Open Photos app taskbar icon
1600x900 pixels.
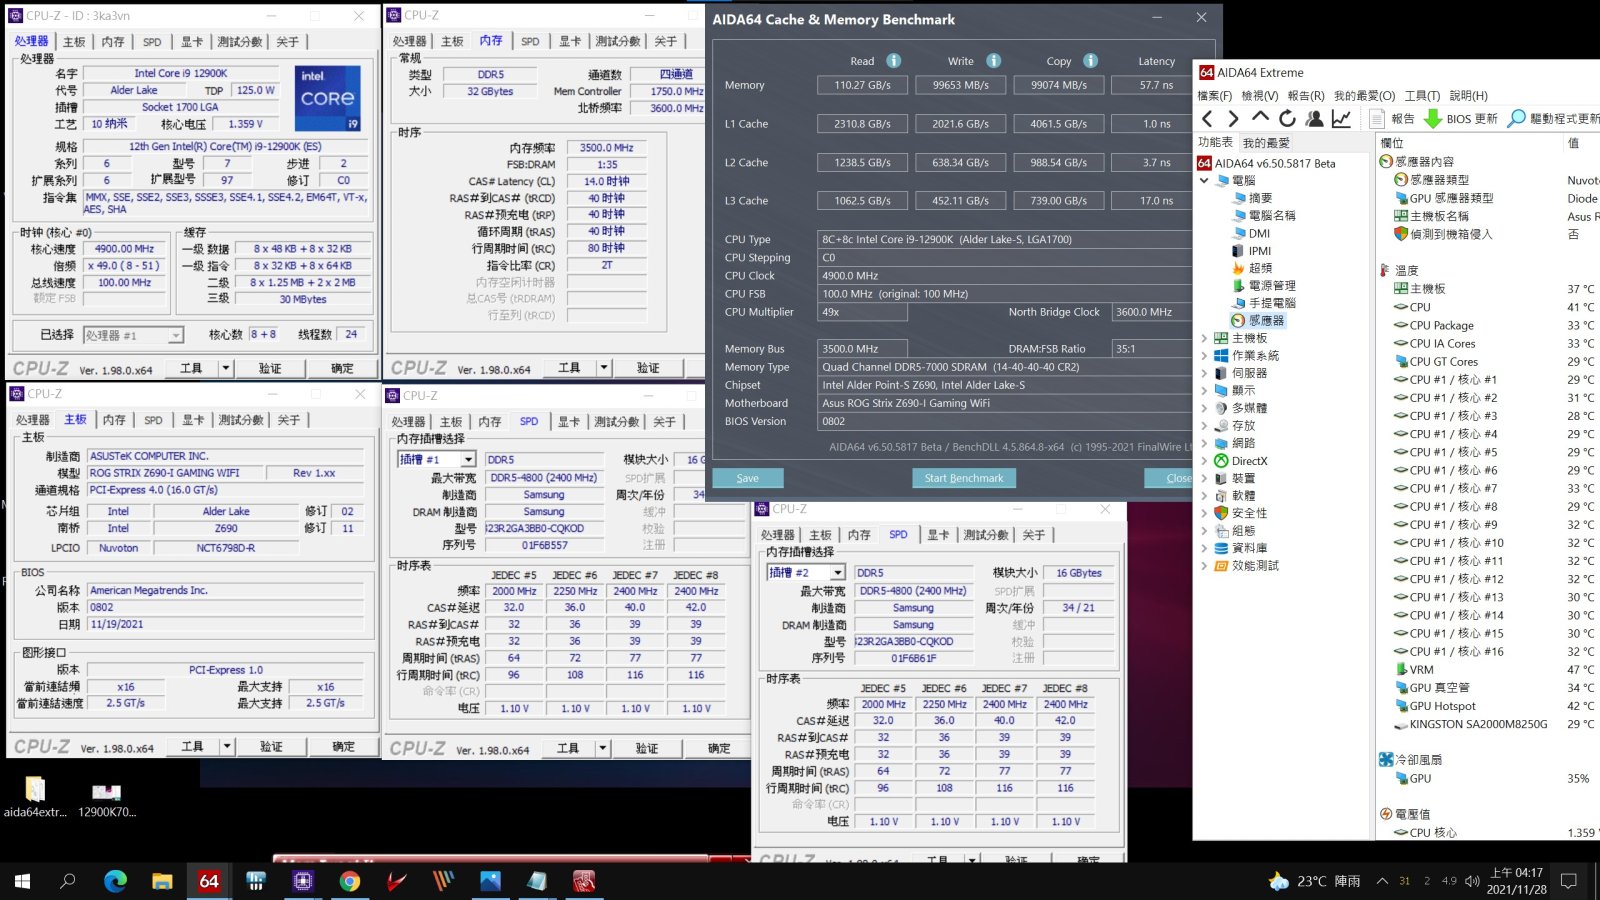[490, 881]
